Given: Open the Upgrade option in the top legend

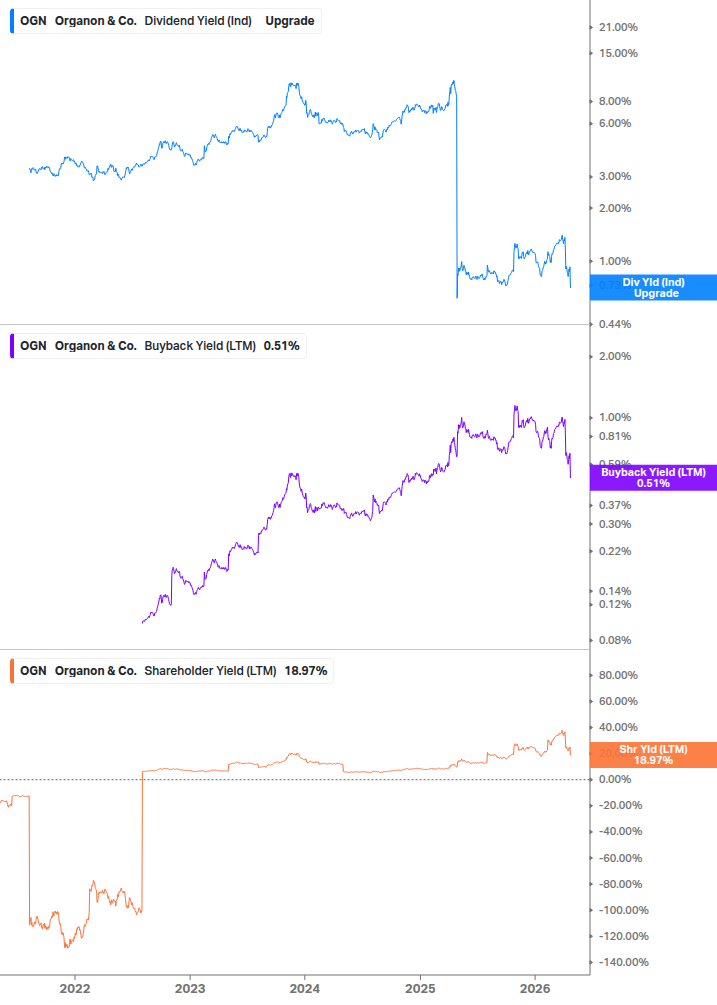Looking at the screenshot, I should click(290, 20).
